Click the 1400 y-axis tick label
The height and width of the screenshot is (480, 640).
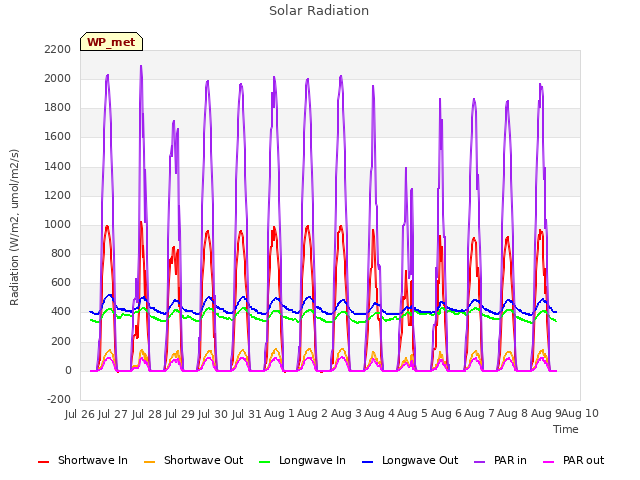point(58,166)
